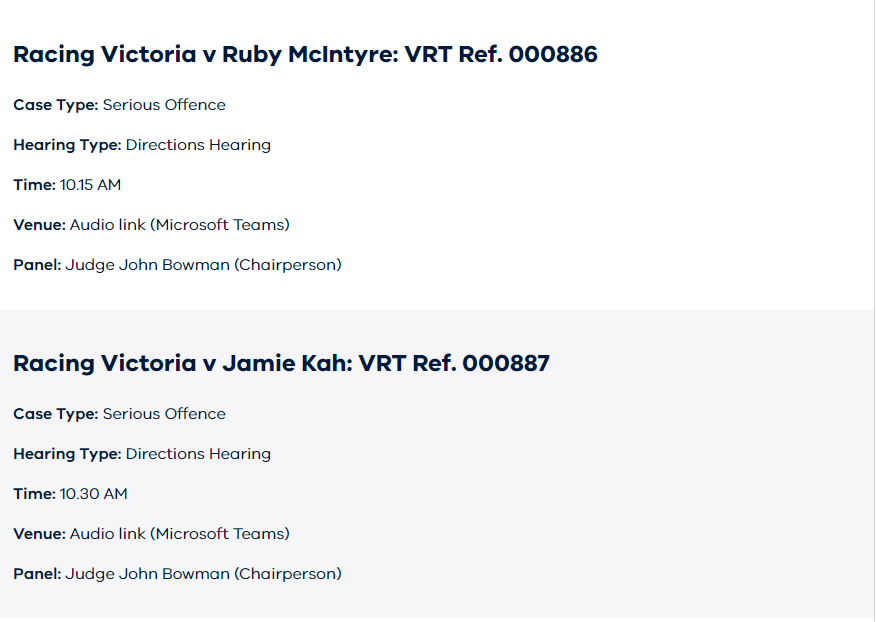Click the Audio link venue for Kah case
This screenshot has width=876, height=622.
click(x=179, y=534)
